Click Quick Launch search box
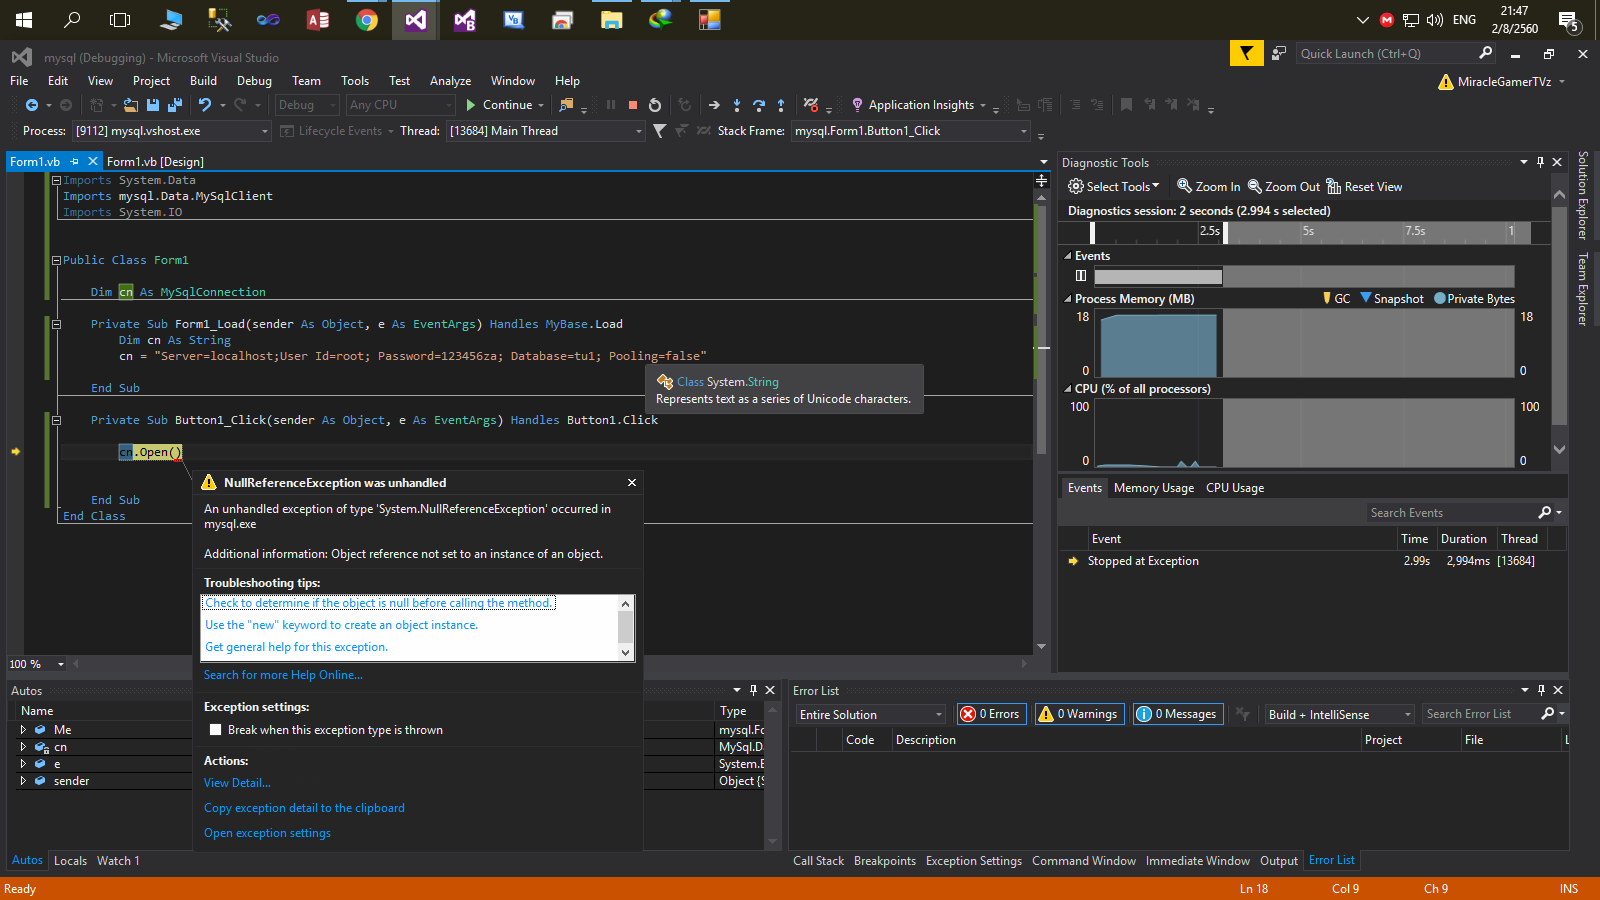The image size is (1600, 900). pos(1385,54)
